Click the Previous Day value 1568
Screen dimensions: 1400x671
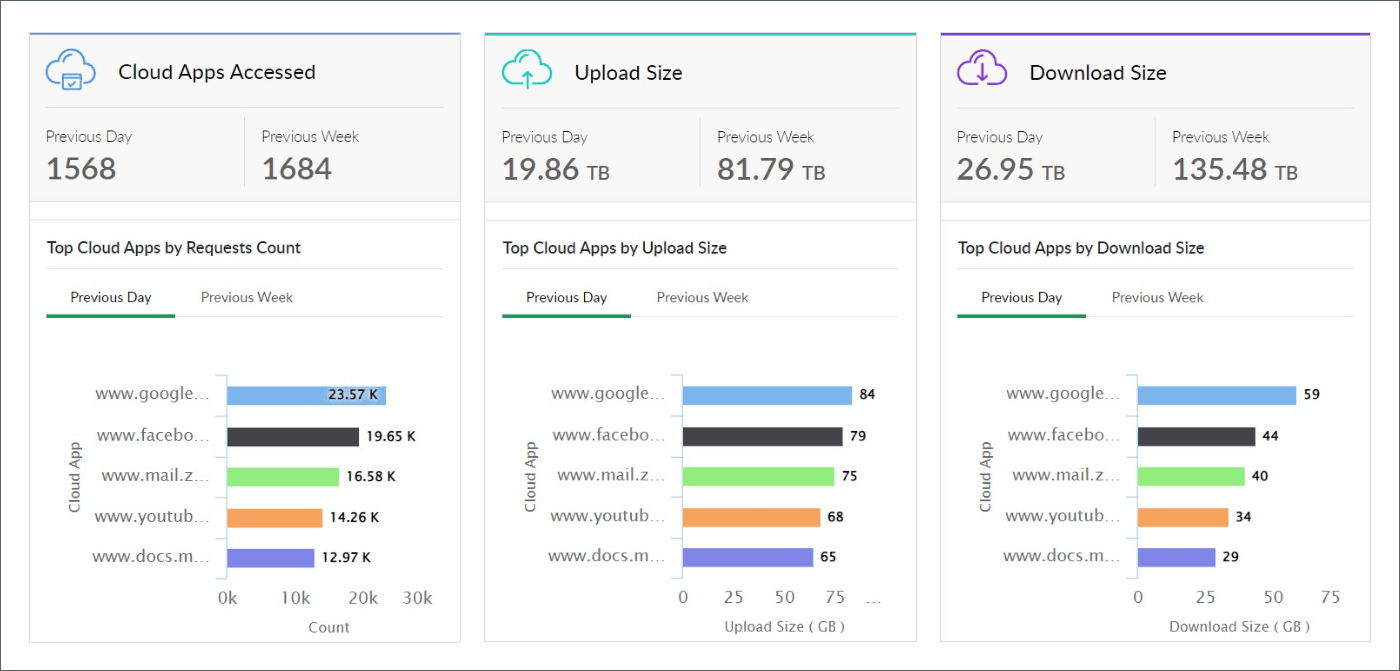[x=80, y=168]
